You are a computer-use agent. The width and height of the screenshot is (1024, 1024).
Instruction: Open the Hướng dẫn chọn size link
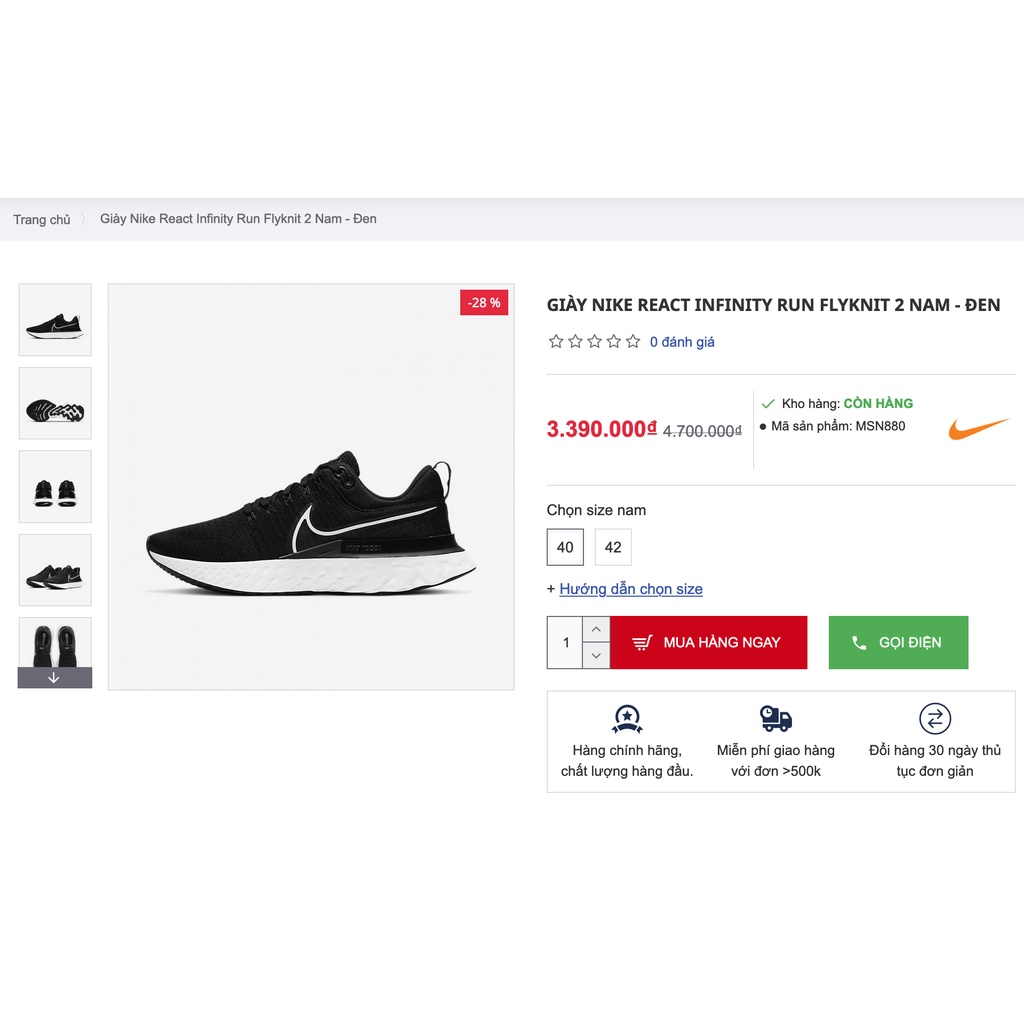(631, 589)
